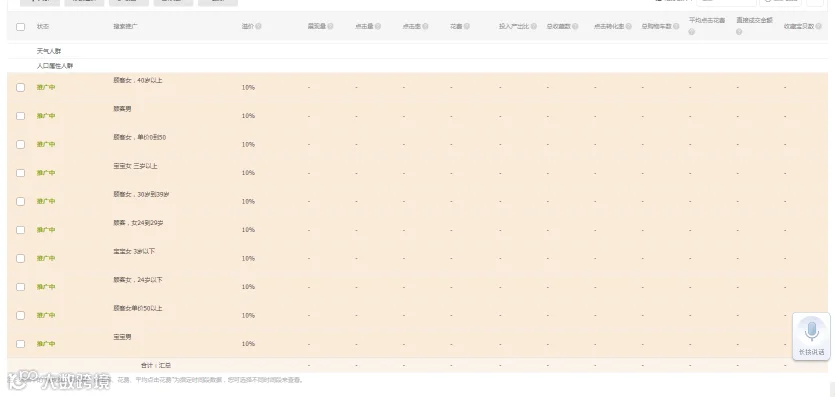Click the 花费 column header label

(456, 26)
